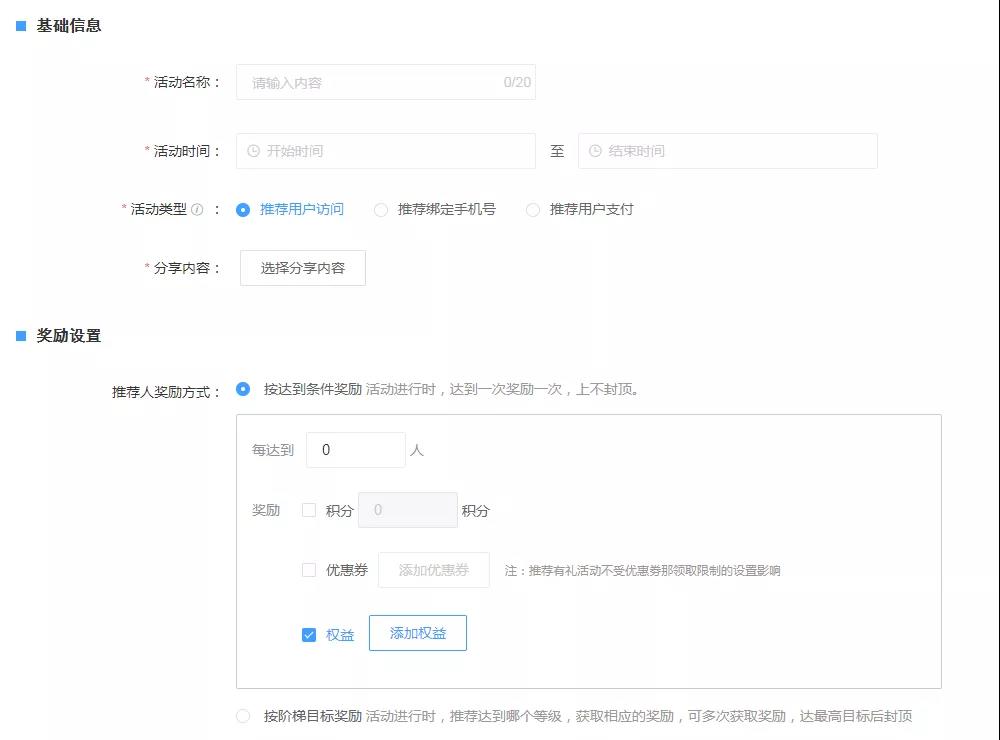Click the 推荐人奖励方式 label
Viewport: 1000px width, 740px height.
[166, 392]
